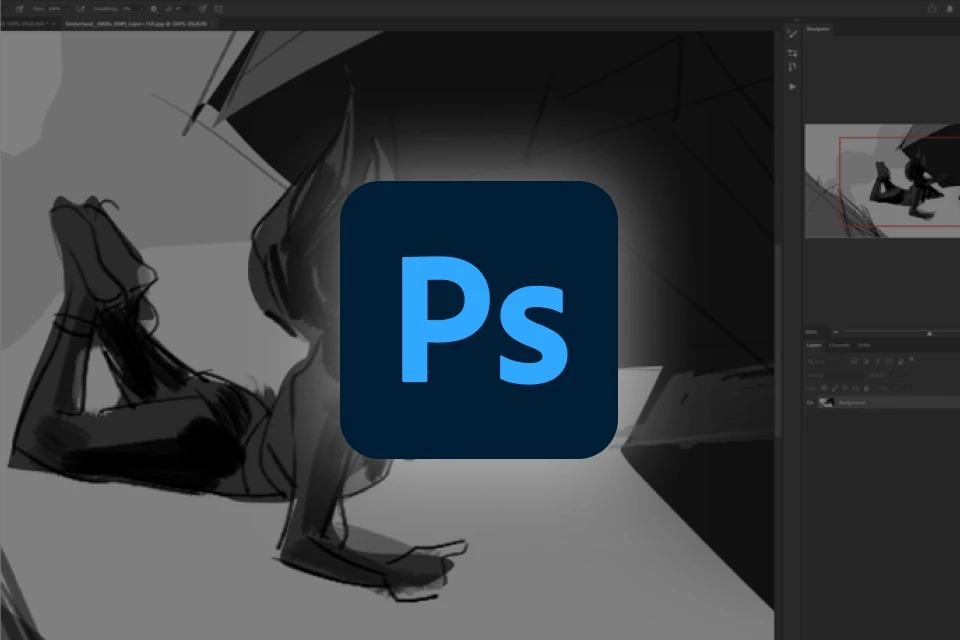
Task: Open the Fill slider dropdown arrow
Action: coord(910,388)
